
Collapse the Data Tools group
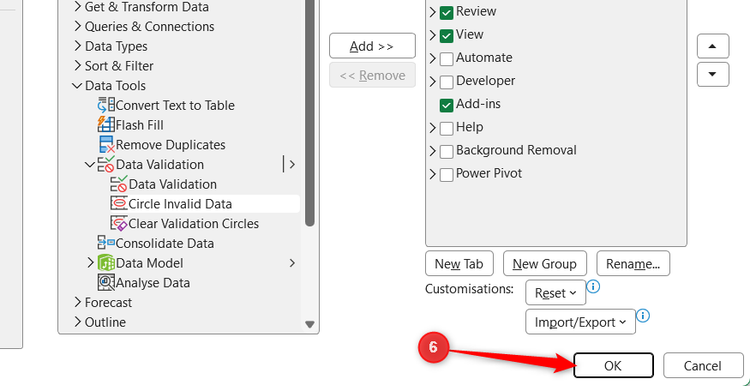[x=77, y=86]
